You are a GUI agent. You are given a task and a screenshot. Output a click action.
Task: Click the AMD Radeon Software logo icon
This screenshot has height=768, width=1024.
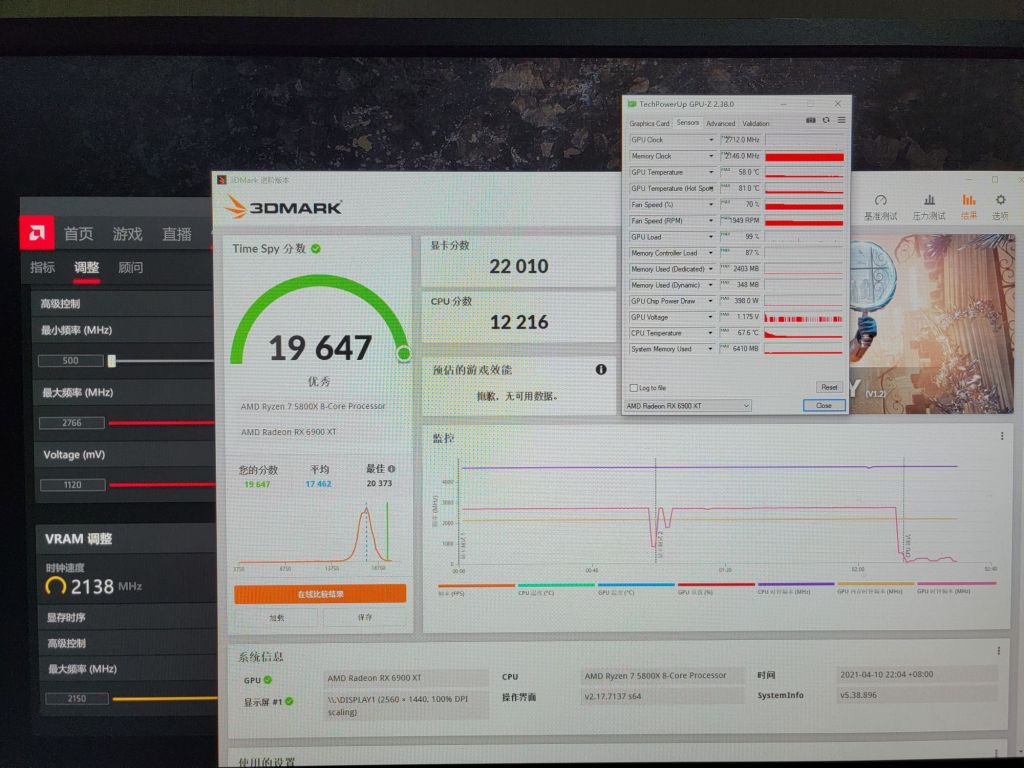pyautogui.click(x=37, y=232)
